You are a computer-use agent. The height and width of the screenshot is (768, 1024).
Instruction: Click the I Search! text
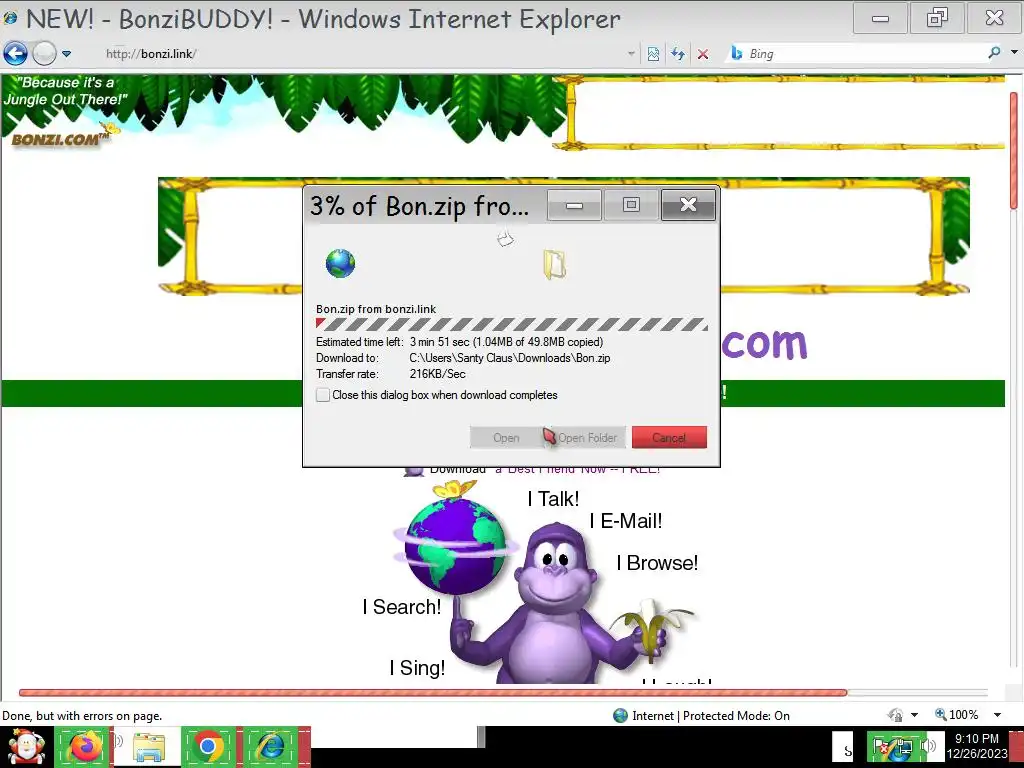402,607
